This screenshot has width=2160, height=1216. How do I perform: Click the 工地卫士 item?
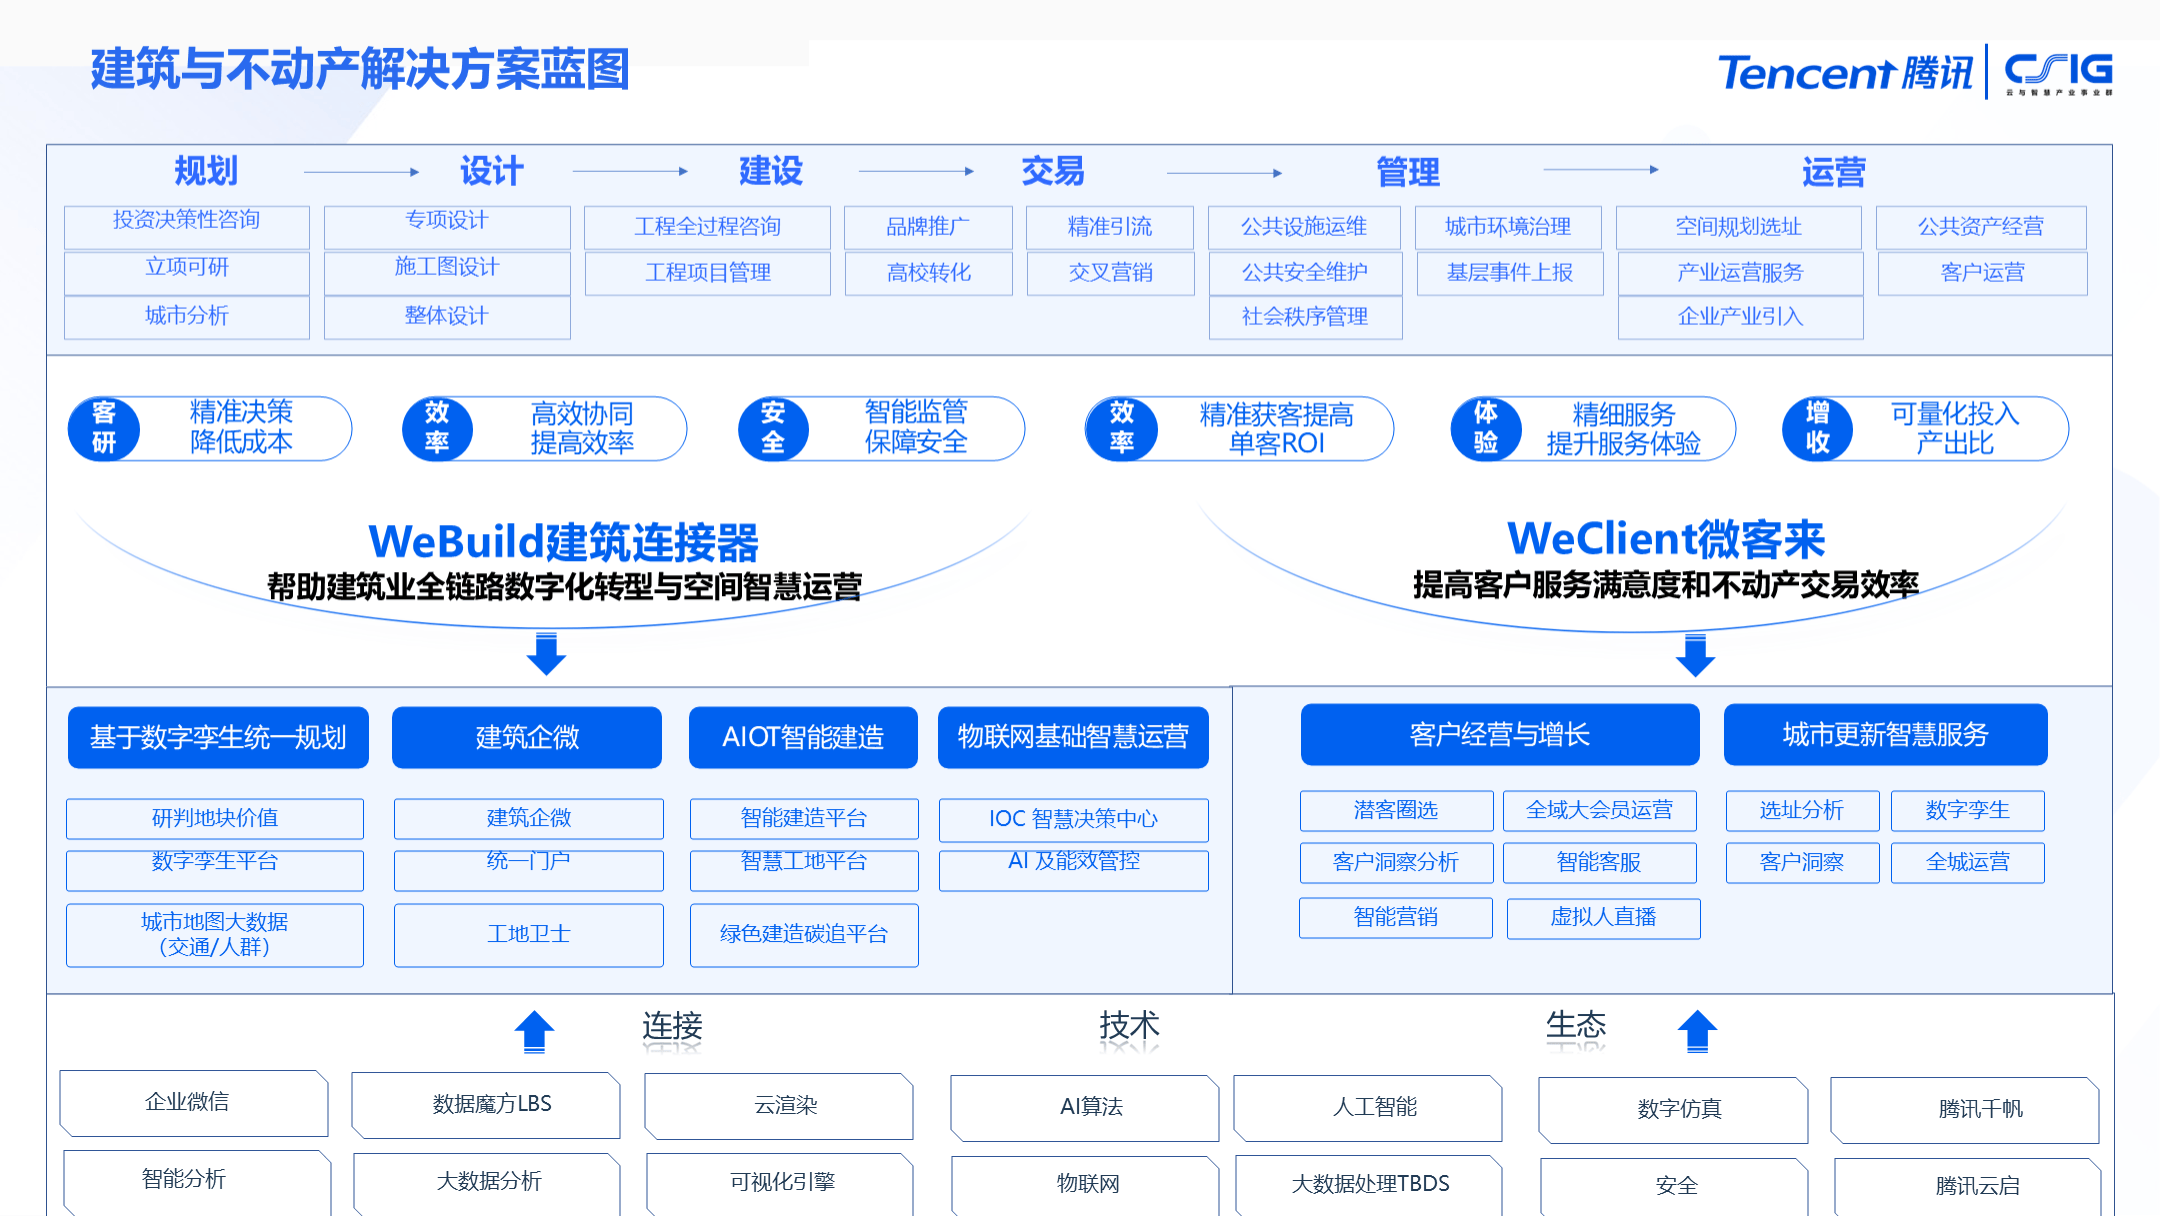pyautogui.click(x=529, y=935)
